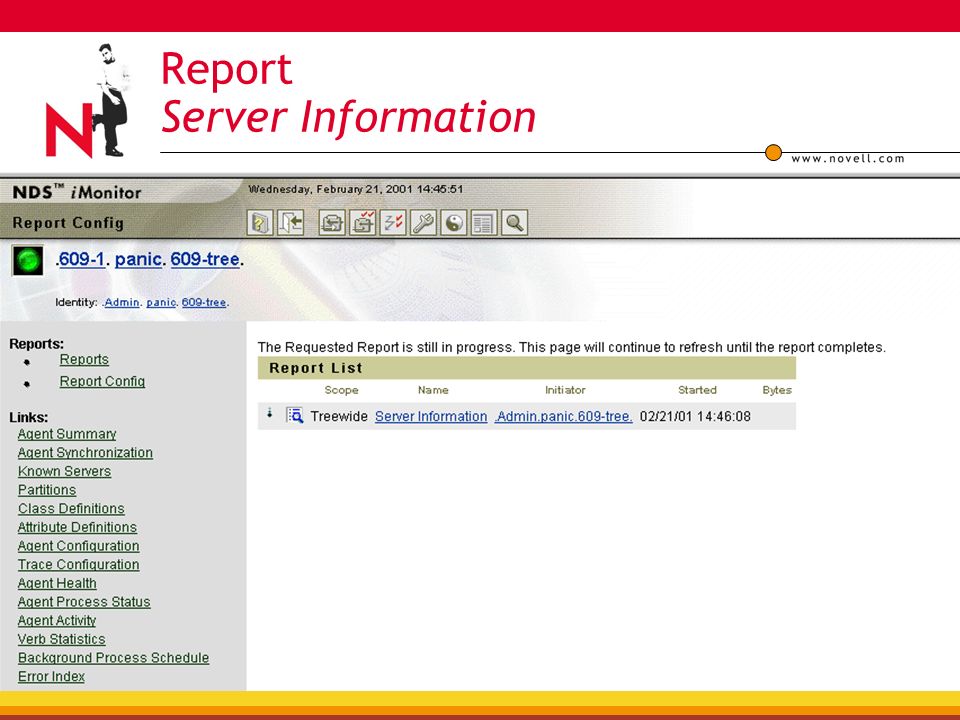Click the .609-1 server name heading link
Viewport: 960px width, 720px height.
pyautogui.click(x=81, y=260)
